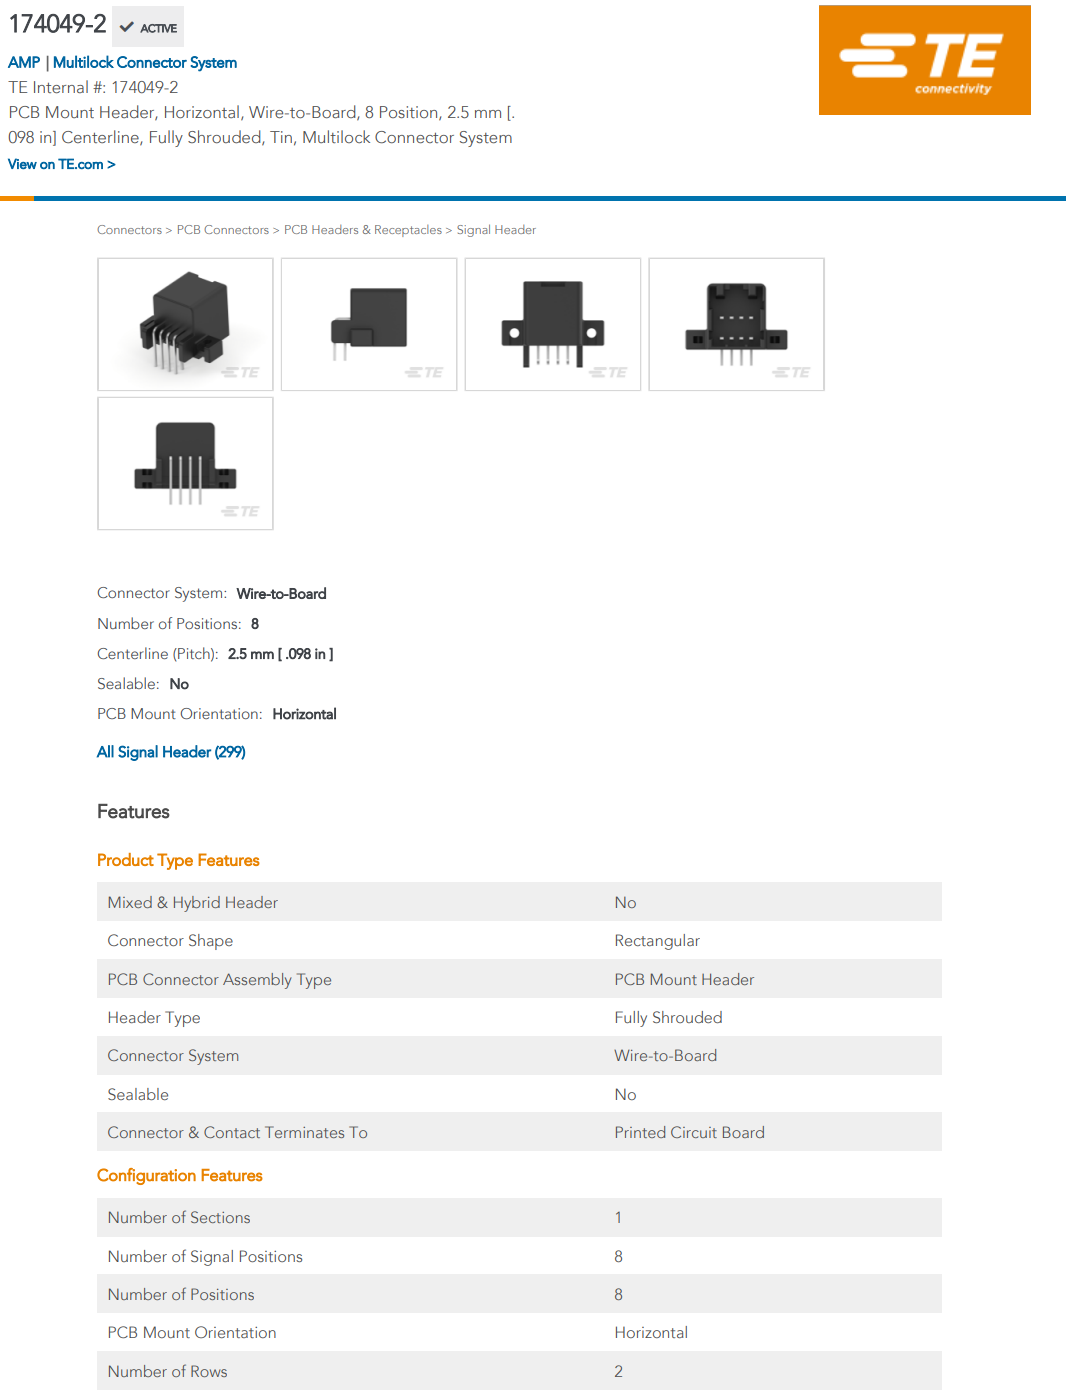The width and height of the screenshot is (1066, 1391).
Task: Select the angled-view connector thumbnail
Action: pyautogui.click(x=185, y=324)
